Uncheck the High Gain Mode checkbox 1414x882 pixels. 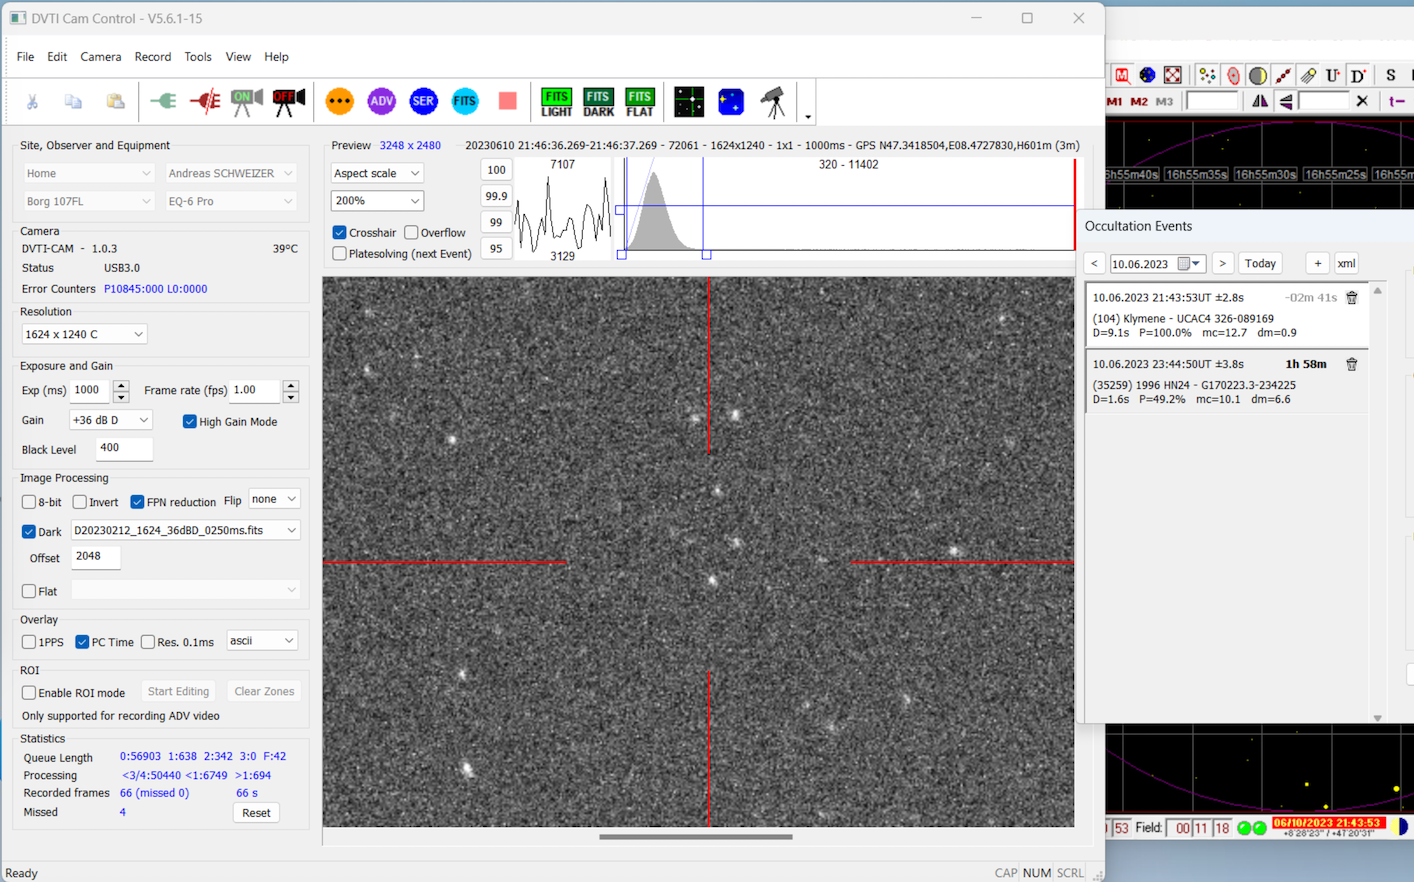(190, 422)
